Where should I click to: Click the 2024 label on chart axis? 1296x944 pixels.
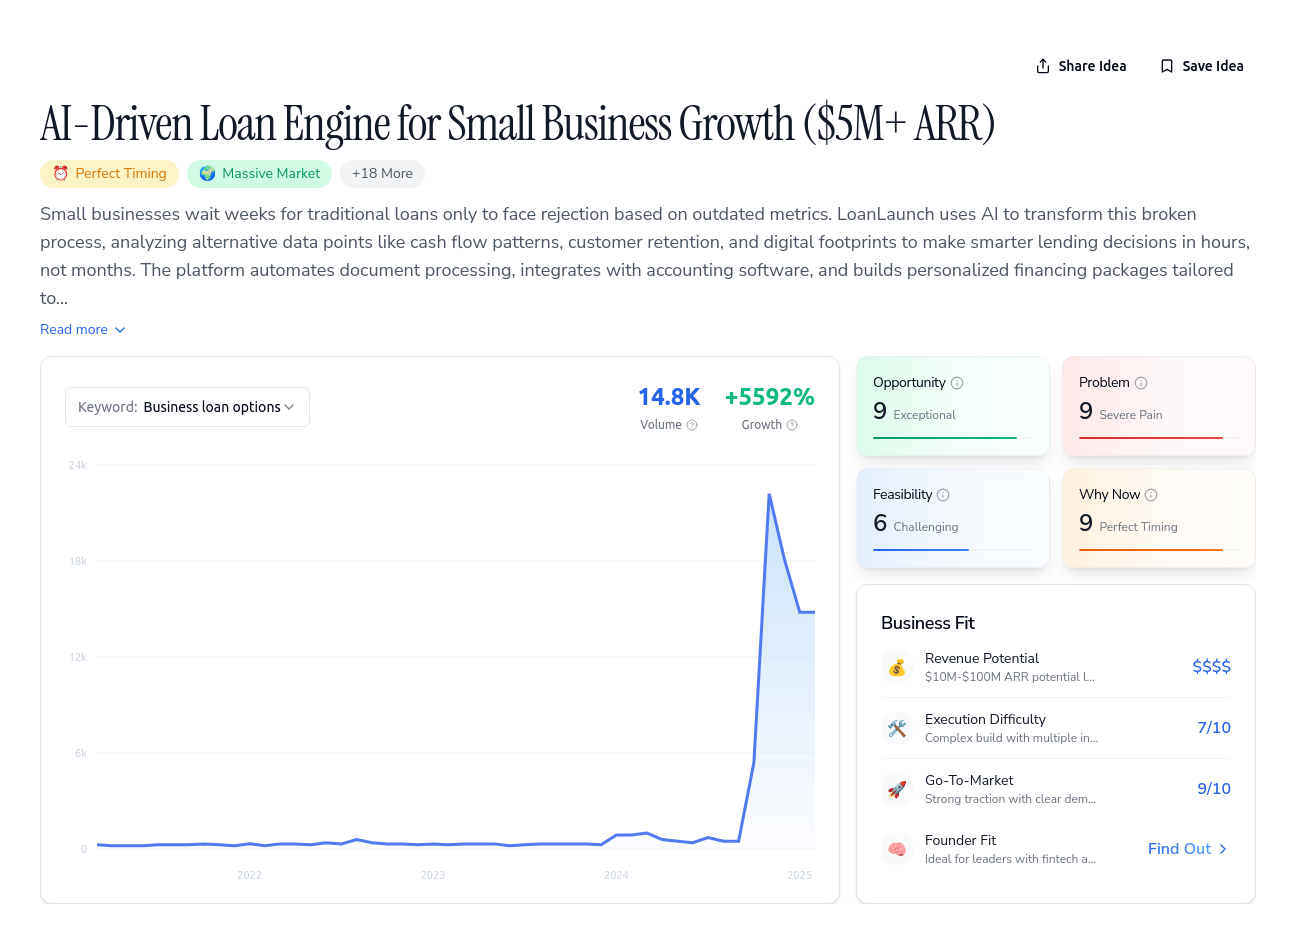click(616, 875)
